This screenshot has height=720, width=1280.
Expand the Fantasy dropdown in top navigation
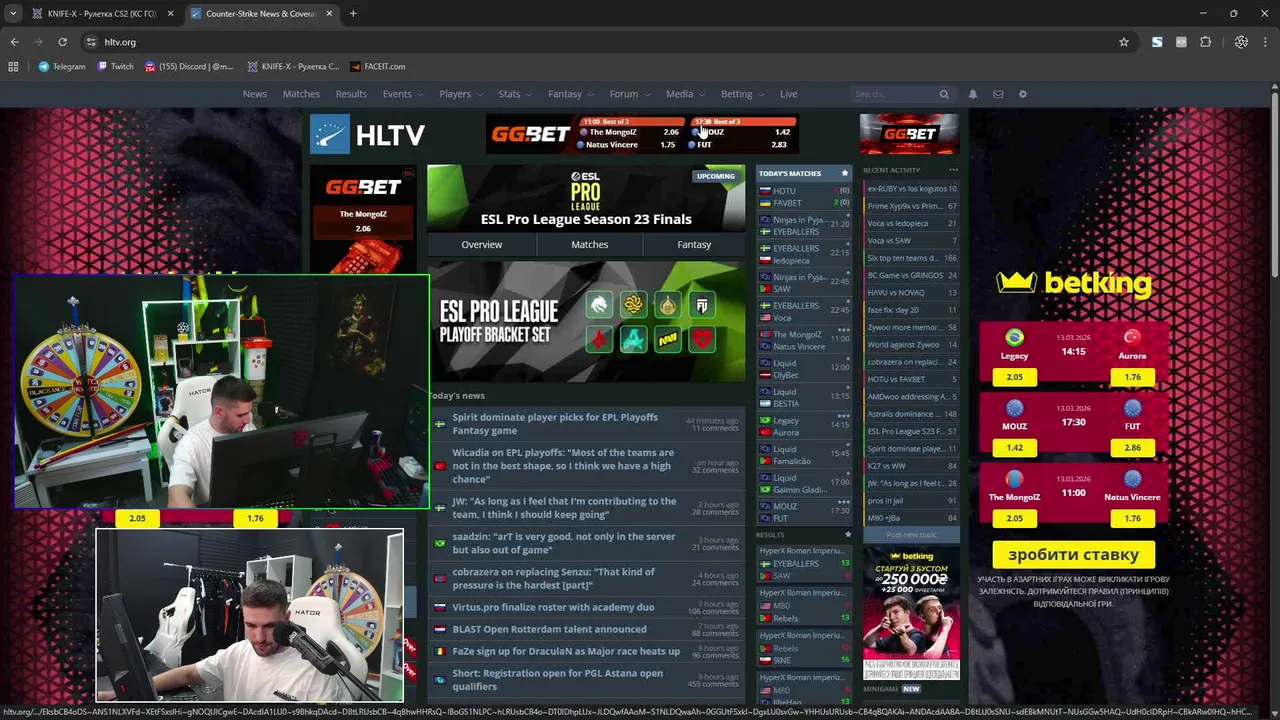pyautogui.click(x=570, y=94)
